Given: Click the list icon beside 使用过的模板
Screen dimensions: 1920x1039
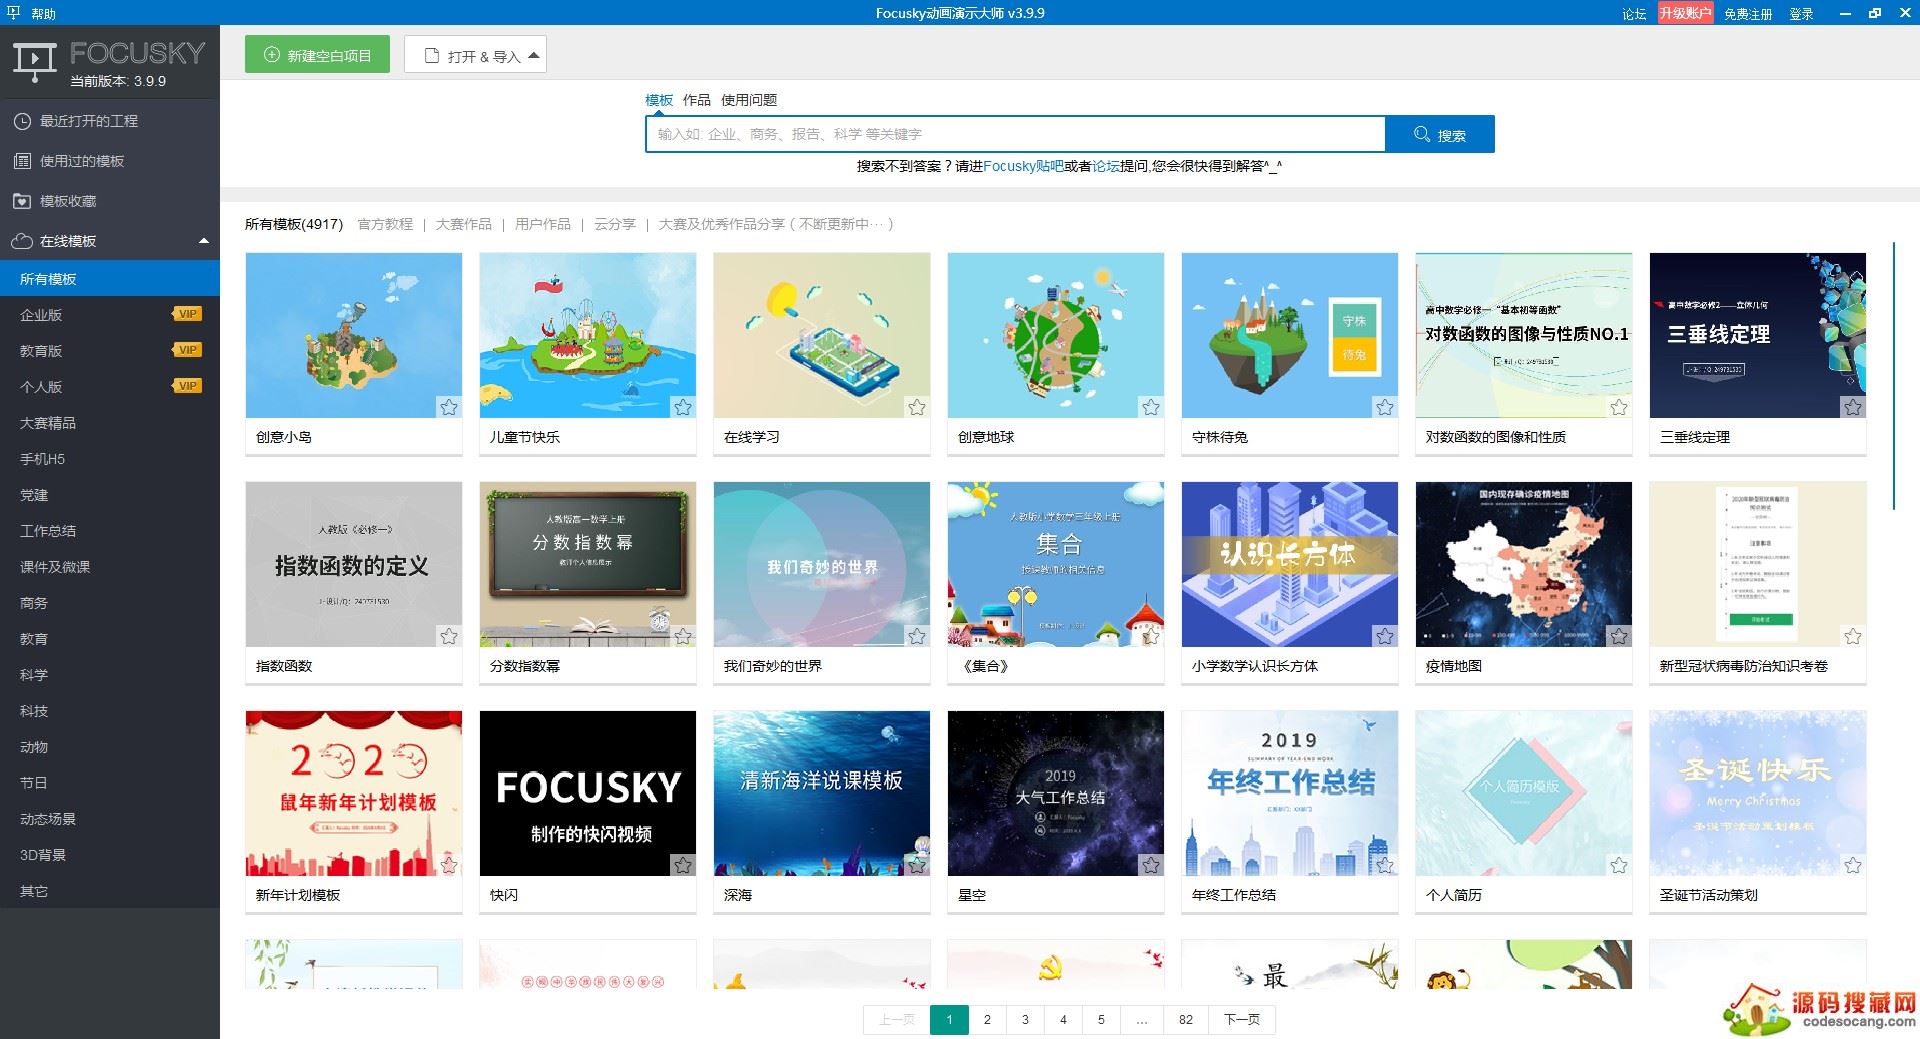Looking at the screenshot, I should tap(22, 161).
